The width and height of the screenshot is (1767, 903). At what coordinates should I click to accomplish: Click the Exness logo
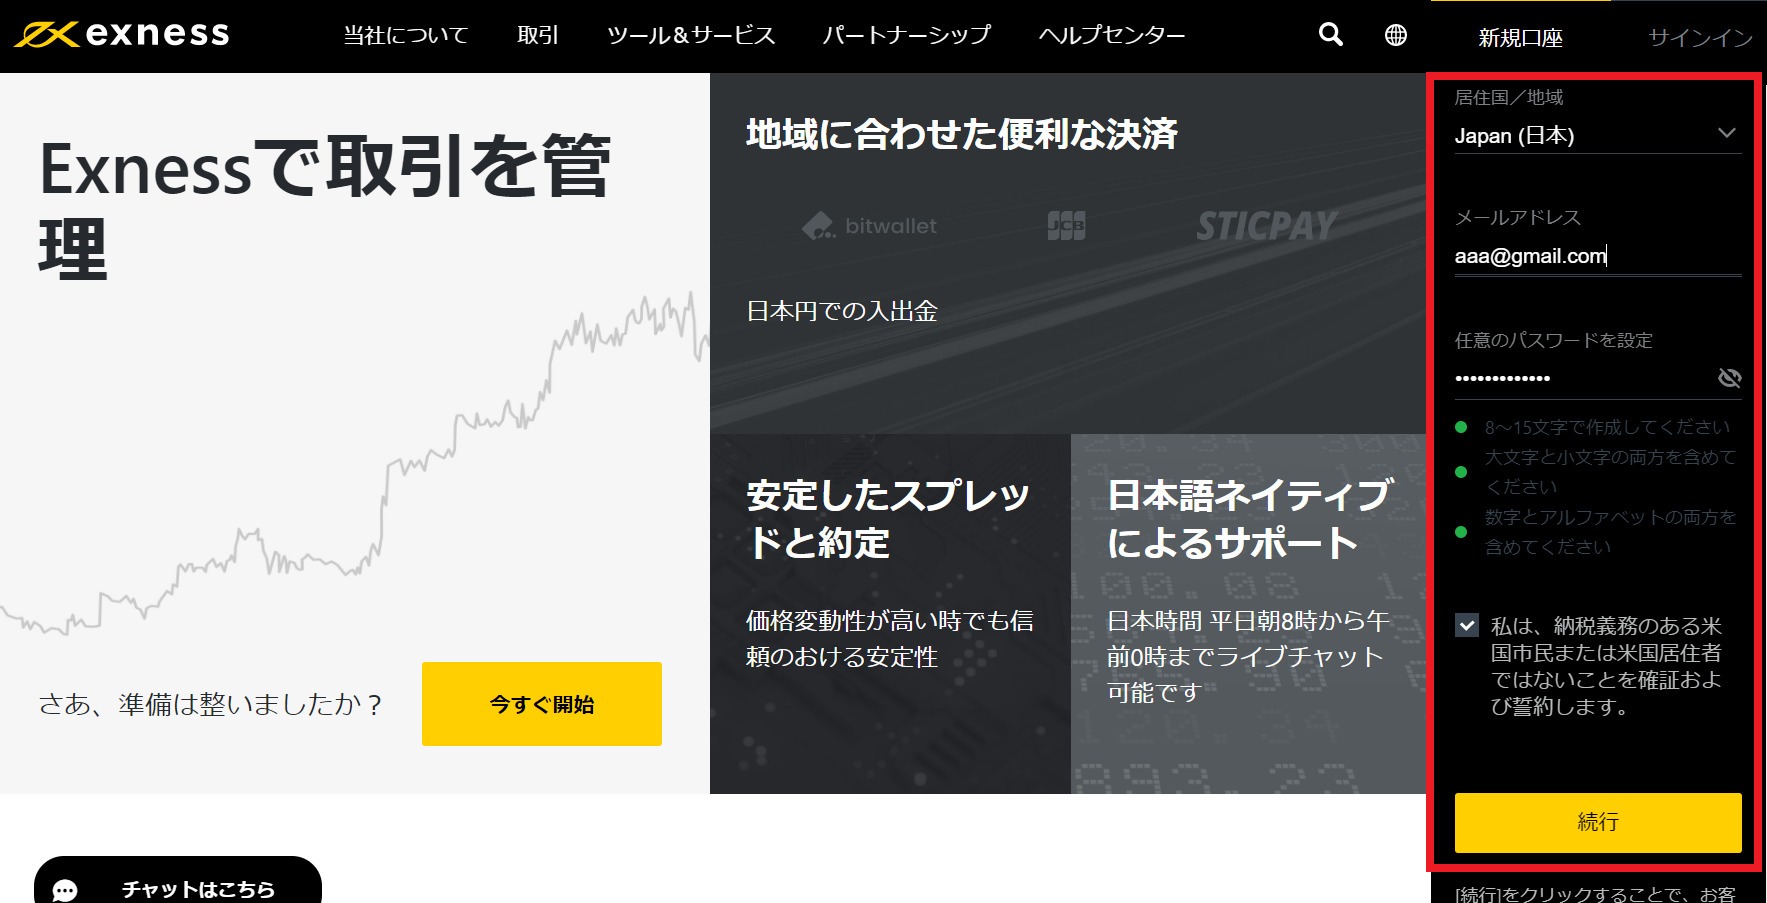[122, 34]
